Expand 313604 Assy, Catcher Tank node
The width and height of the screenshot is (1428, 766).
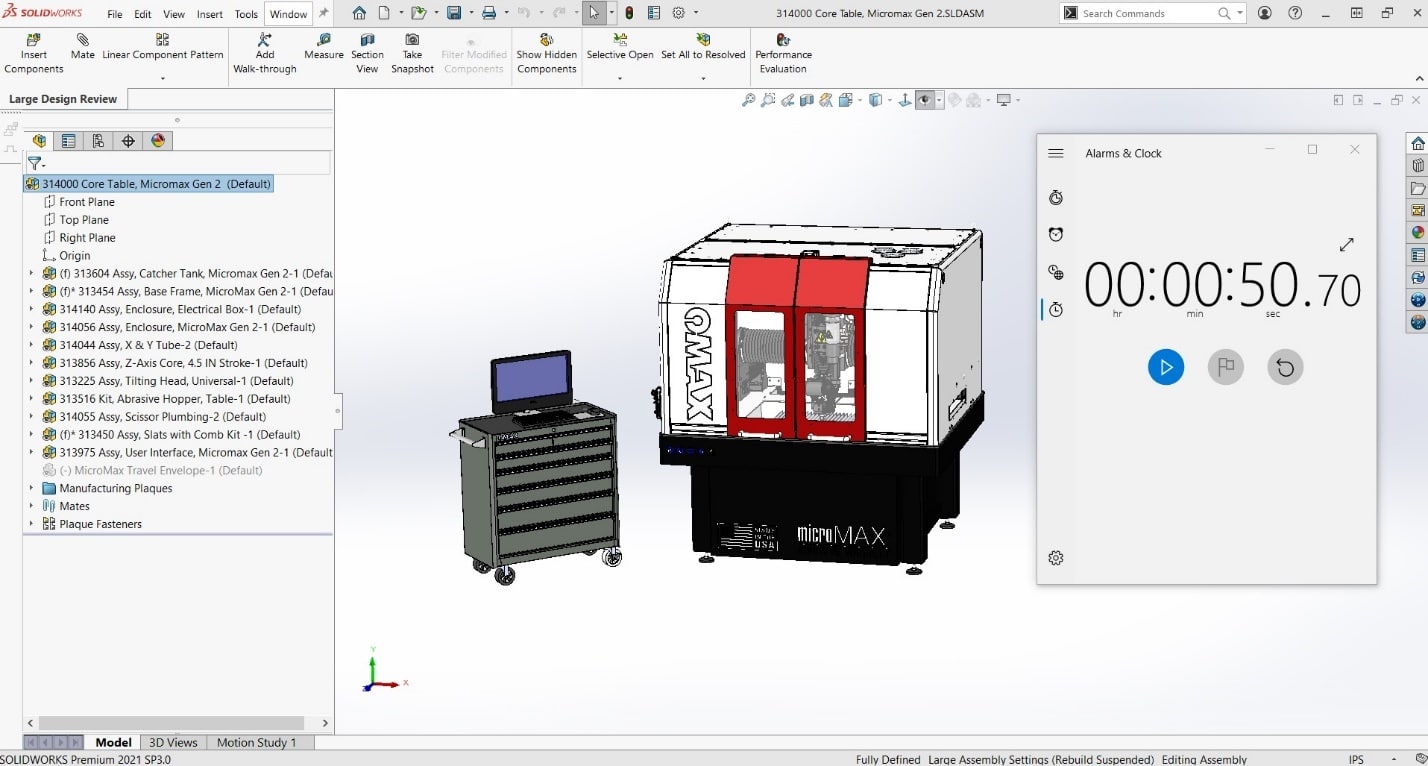pos(31,273)
